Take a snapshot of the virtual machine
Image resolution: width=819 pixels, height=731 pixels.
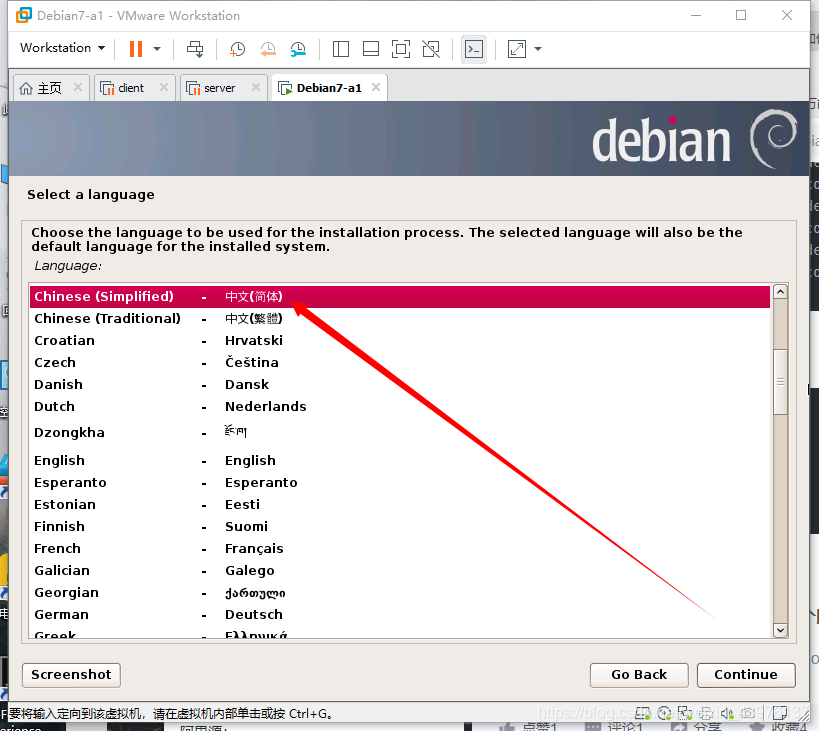238,49
